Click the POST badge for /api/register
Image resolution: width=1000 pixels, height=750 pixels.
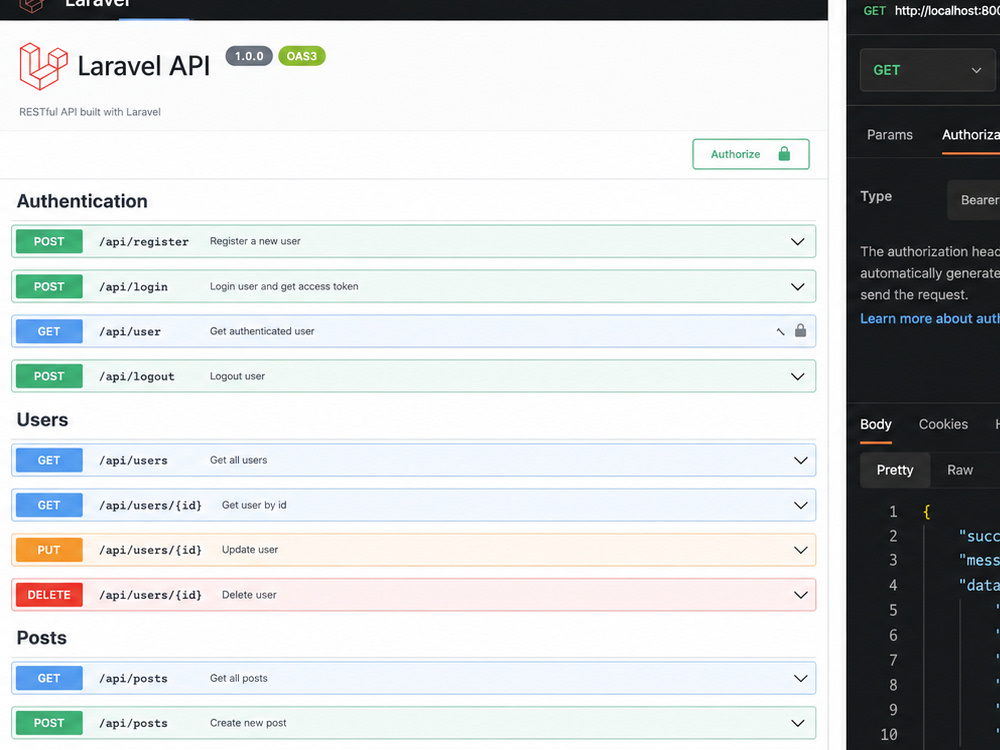(49, 242)
